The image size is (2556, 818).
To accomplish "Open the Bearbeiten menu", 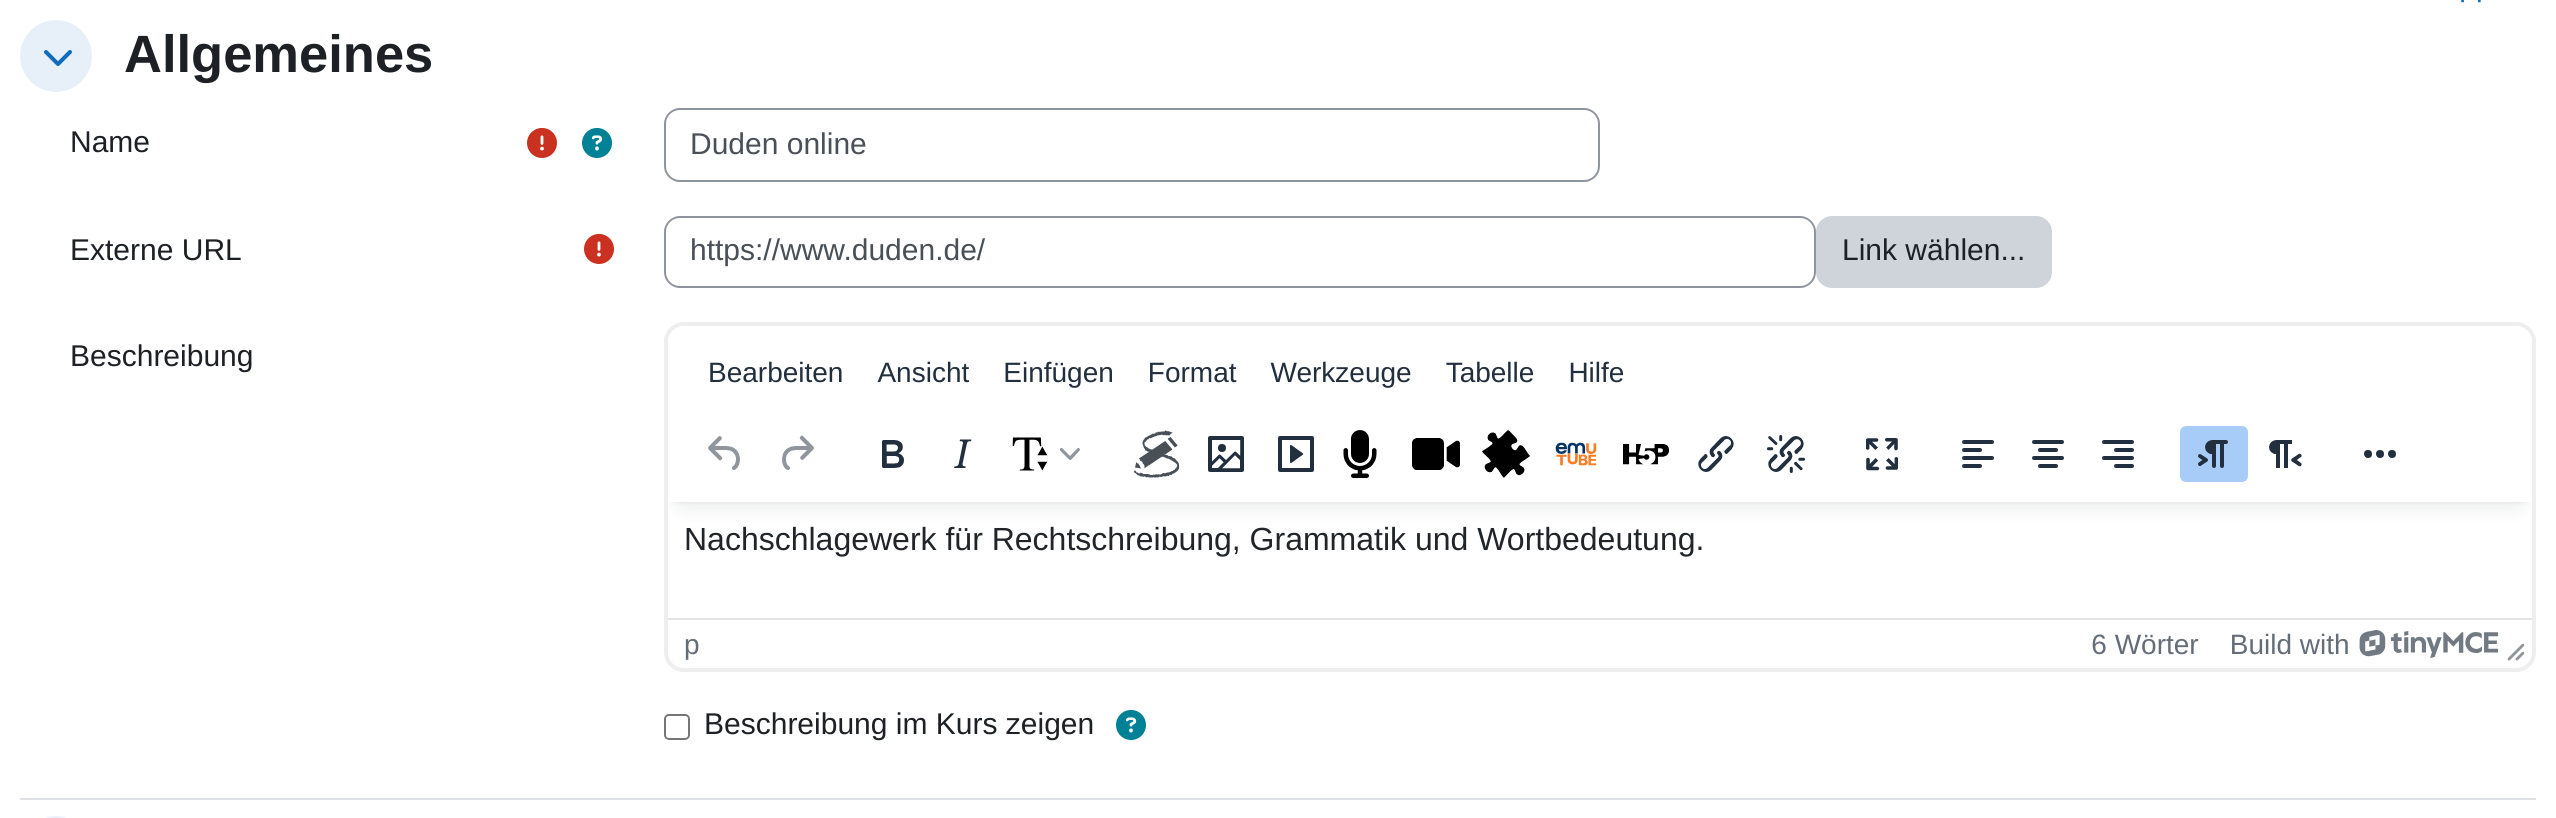I will (x=775, y=373).
